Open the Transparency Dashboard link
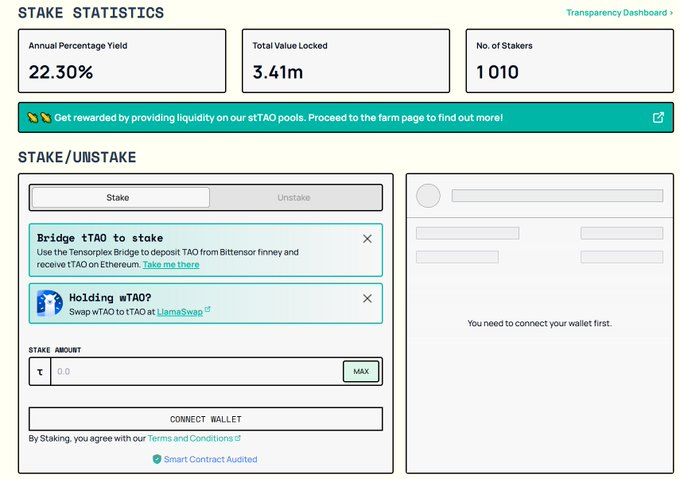Viewport: 680px width, 479px height. [x=619, y=13]
